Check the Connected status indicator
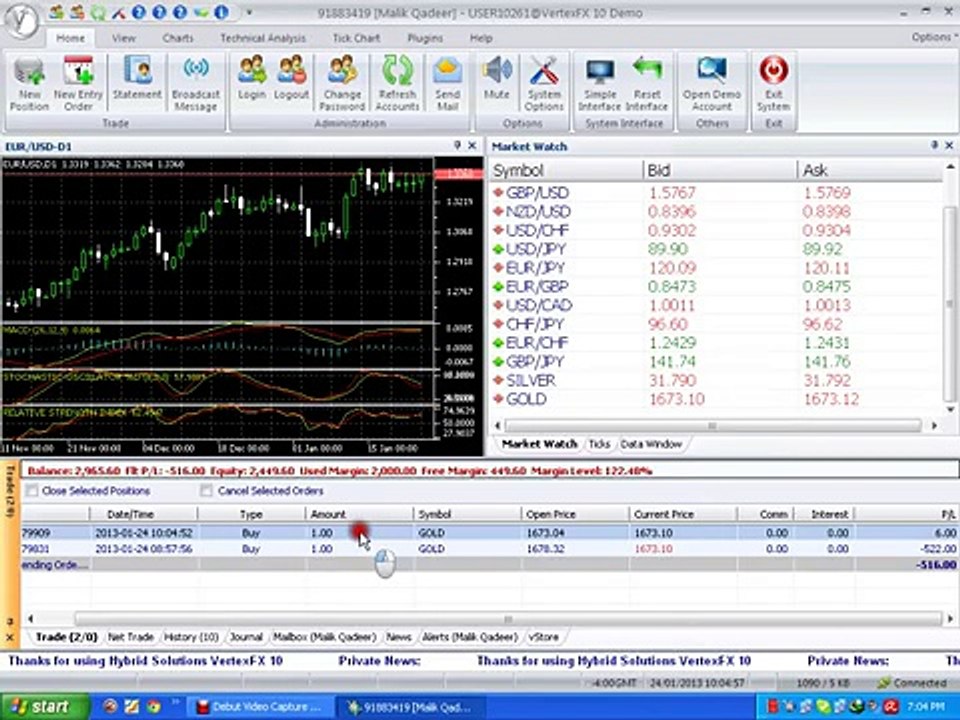The width and height of the screenshot is (960, 720). coord(912,683)
